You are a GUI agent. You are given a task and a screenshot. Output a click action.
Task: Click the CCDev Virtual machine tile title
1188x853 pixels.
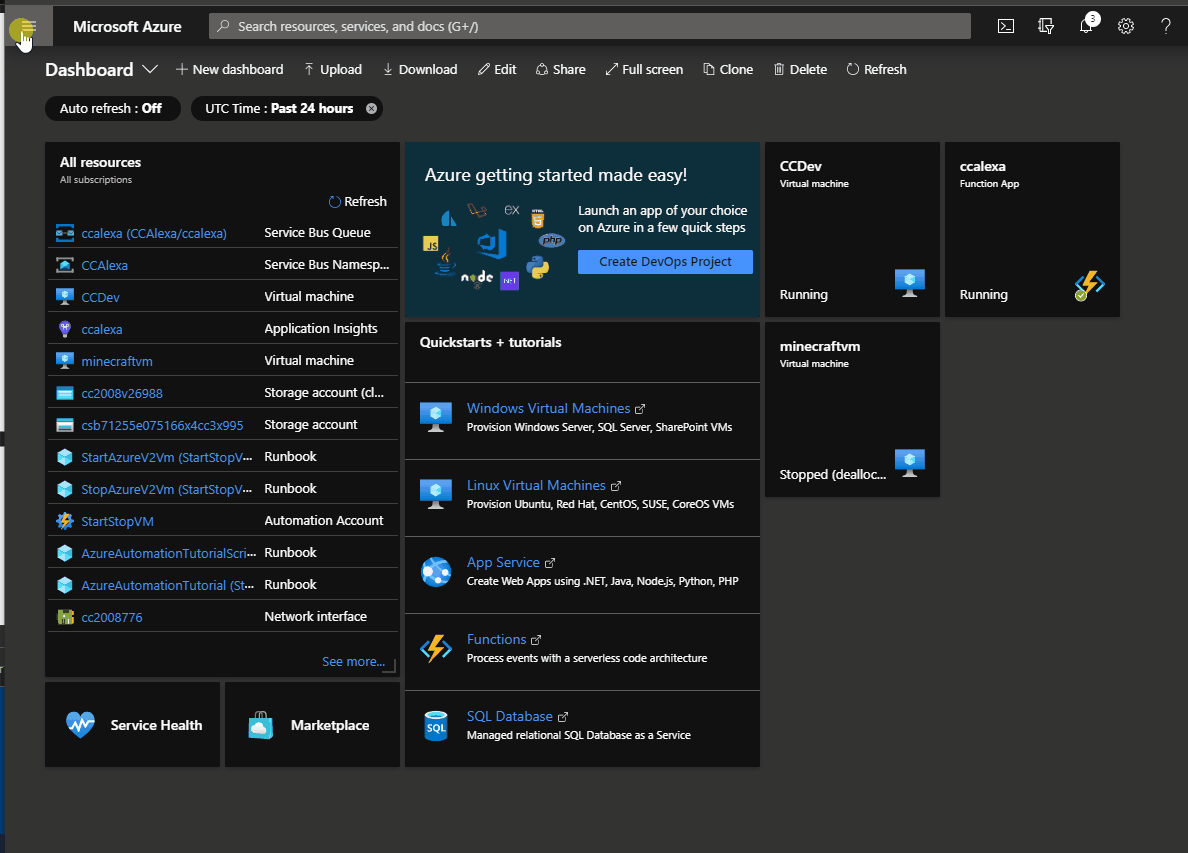(x=800, y=167)
